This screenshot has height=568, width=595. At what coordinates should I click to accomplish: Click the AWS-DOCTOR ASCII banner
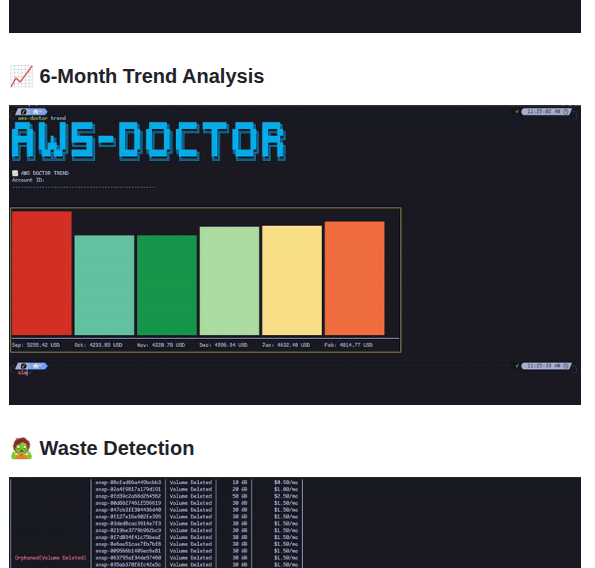[149, 142]
